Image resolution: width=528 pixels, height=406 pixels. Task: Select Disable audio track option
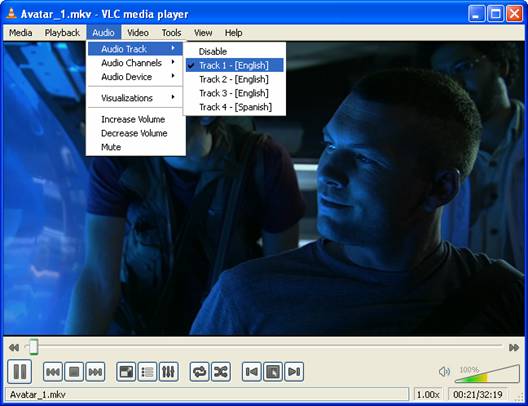click(235, 52)
